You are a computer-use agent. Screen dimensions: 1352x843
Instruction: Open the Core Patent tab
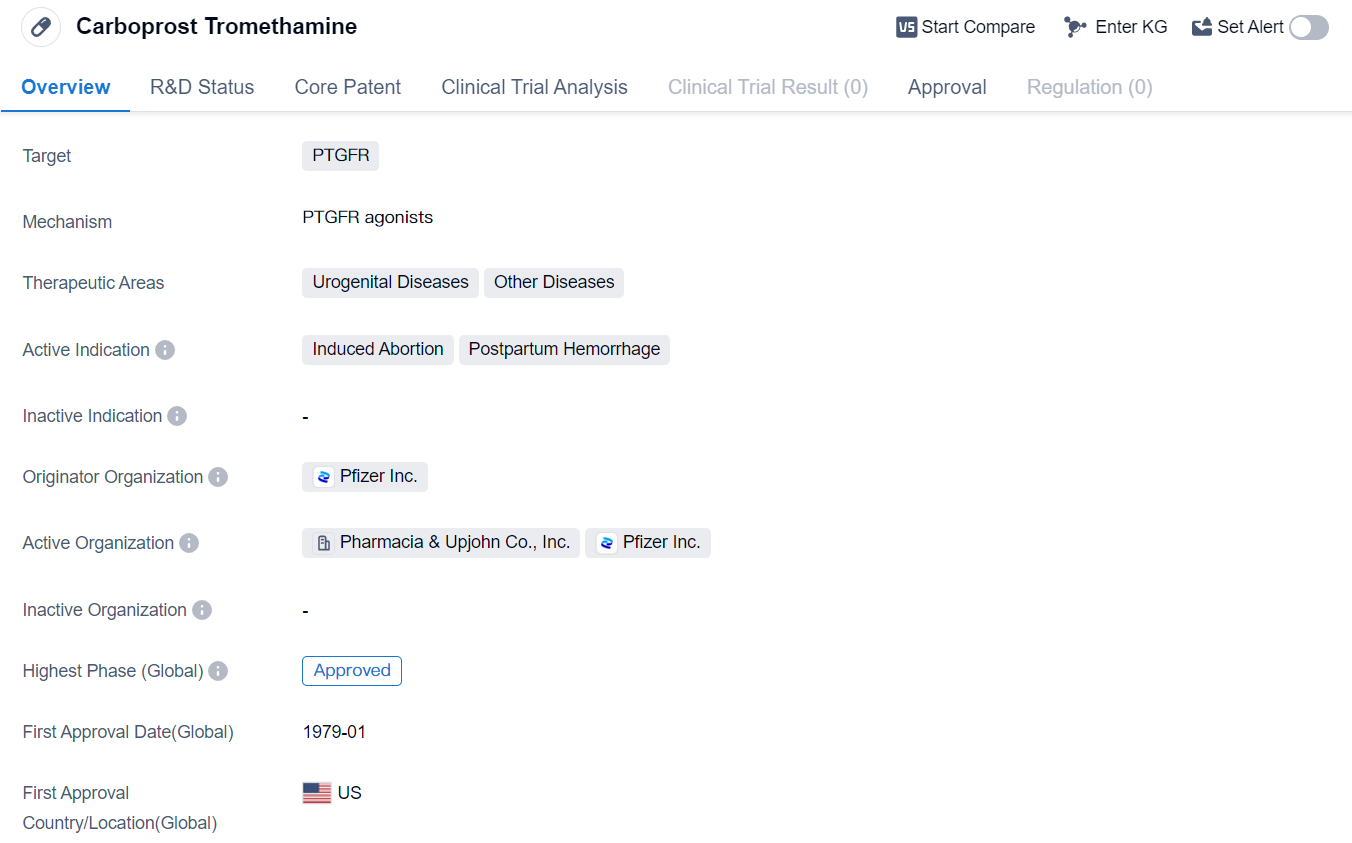(x=348, y=87)
